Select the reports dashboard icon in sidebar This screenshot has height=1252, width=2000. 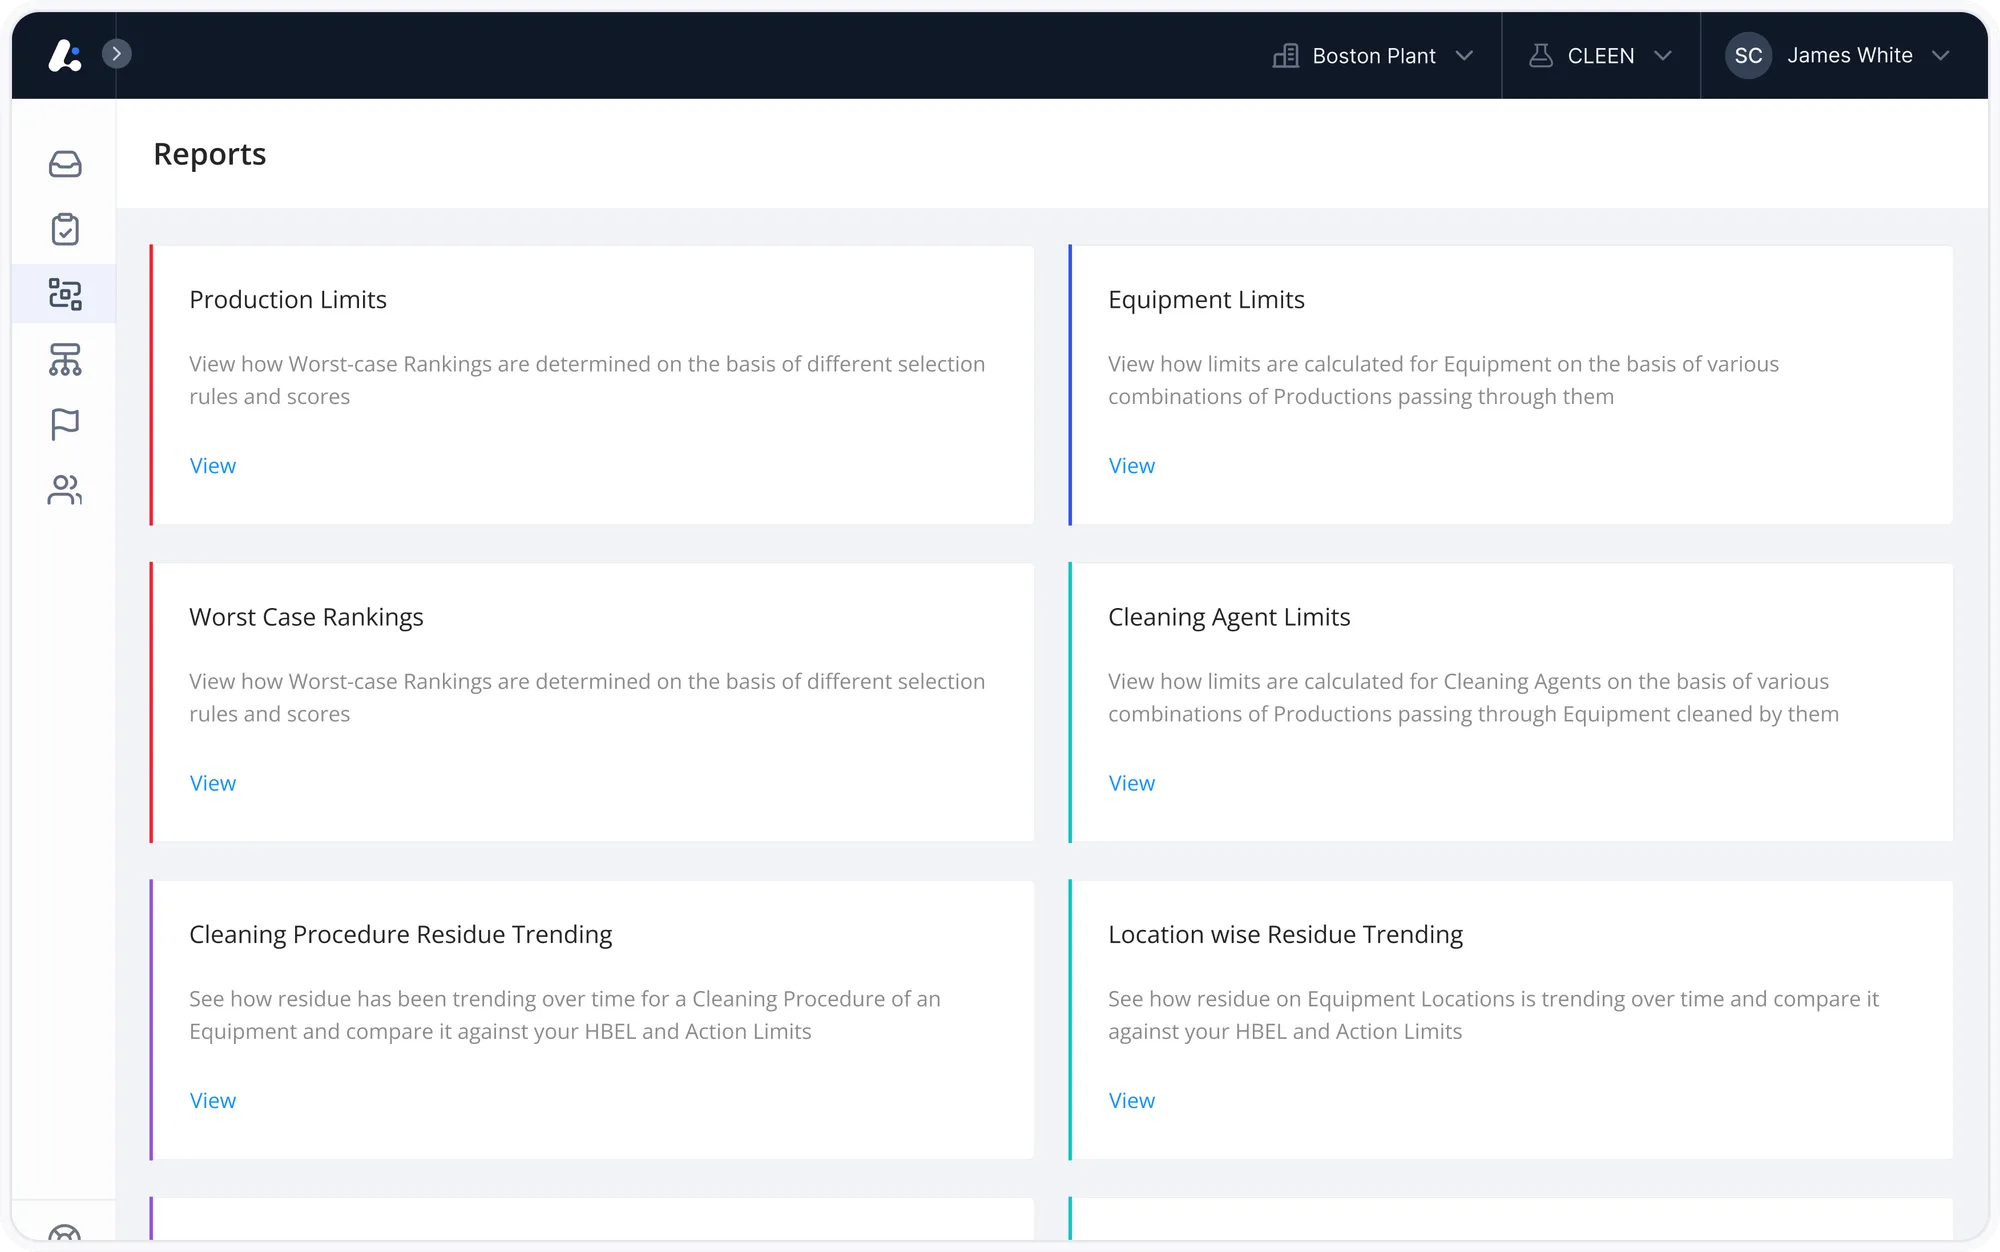point(65,294)
